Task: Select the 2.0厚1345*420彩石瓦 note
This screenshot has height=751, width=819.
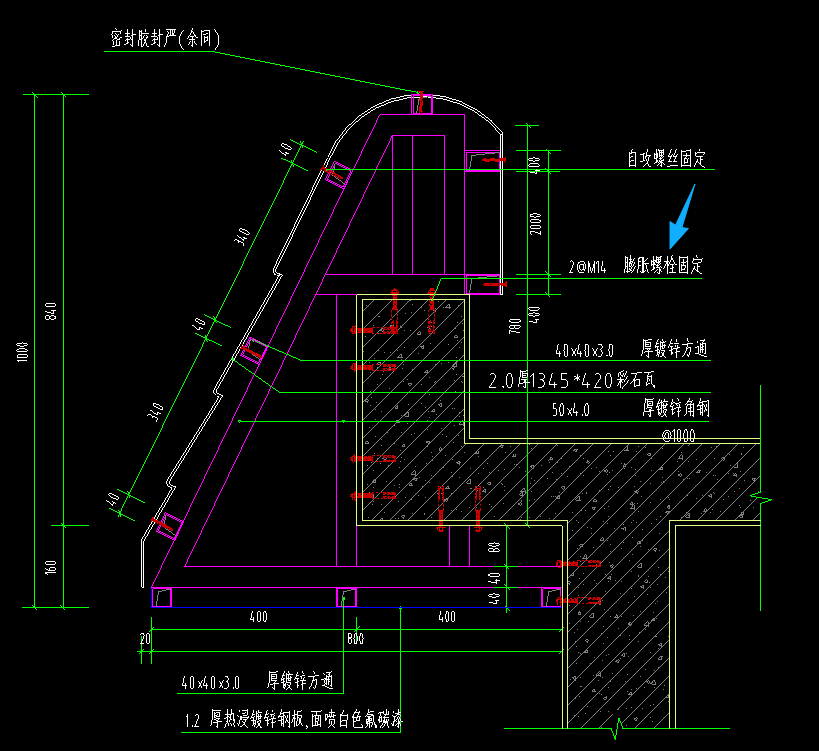Action: (571, 380)
